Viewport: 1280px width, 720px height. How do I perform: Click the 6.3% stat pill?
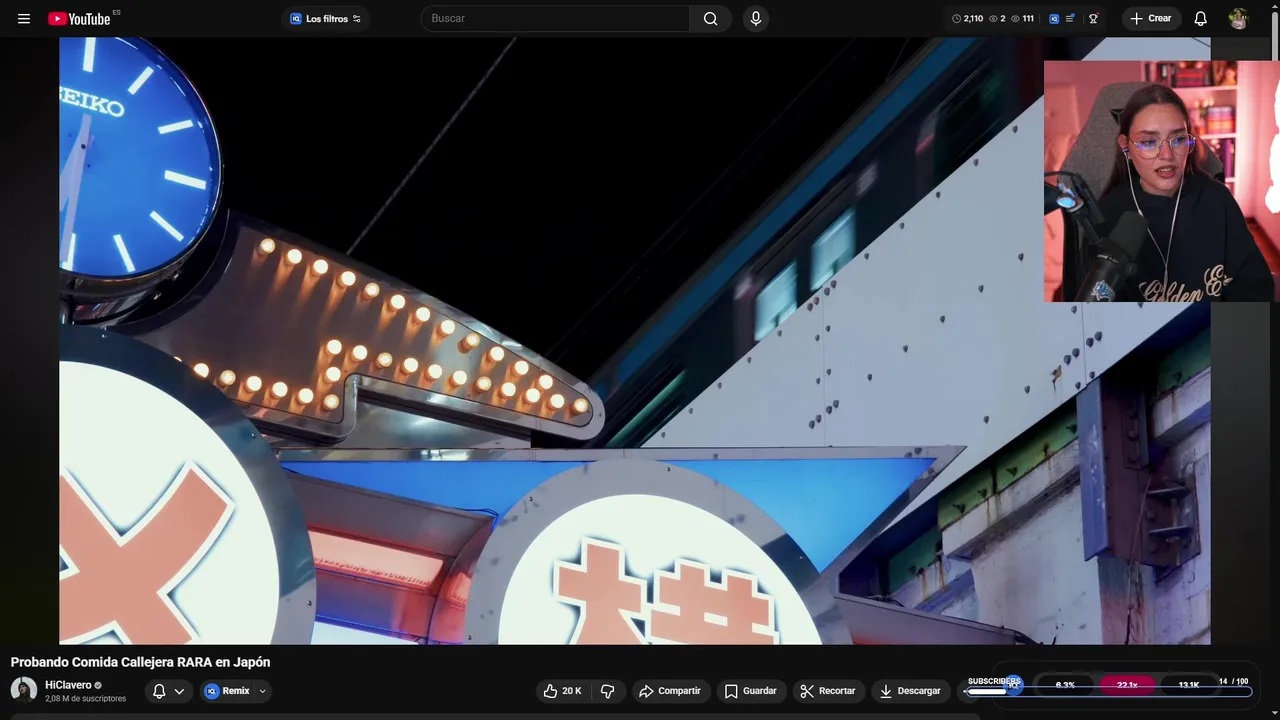(1065, 685)
